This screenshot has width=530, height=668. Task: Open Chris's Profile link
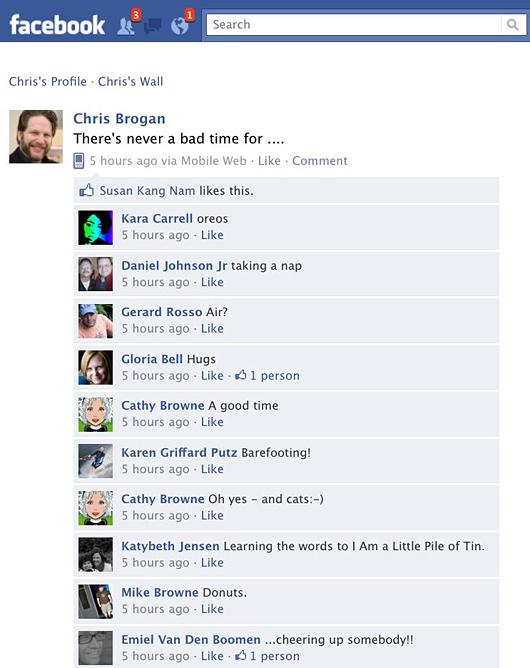[48, 81]
